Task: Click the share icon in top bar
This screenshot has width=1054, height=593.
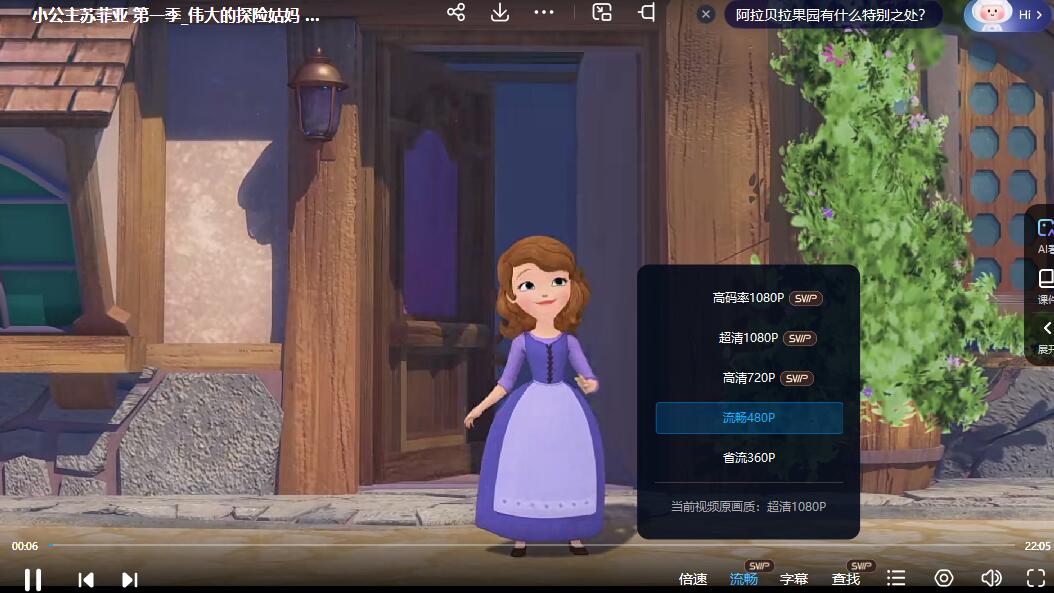Action: pos(456,12)
